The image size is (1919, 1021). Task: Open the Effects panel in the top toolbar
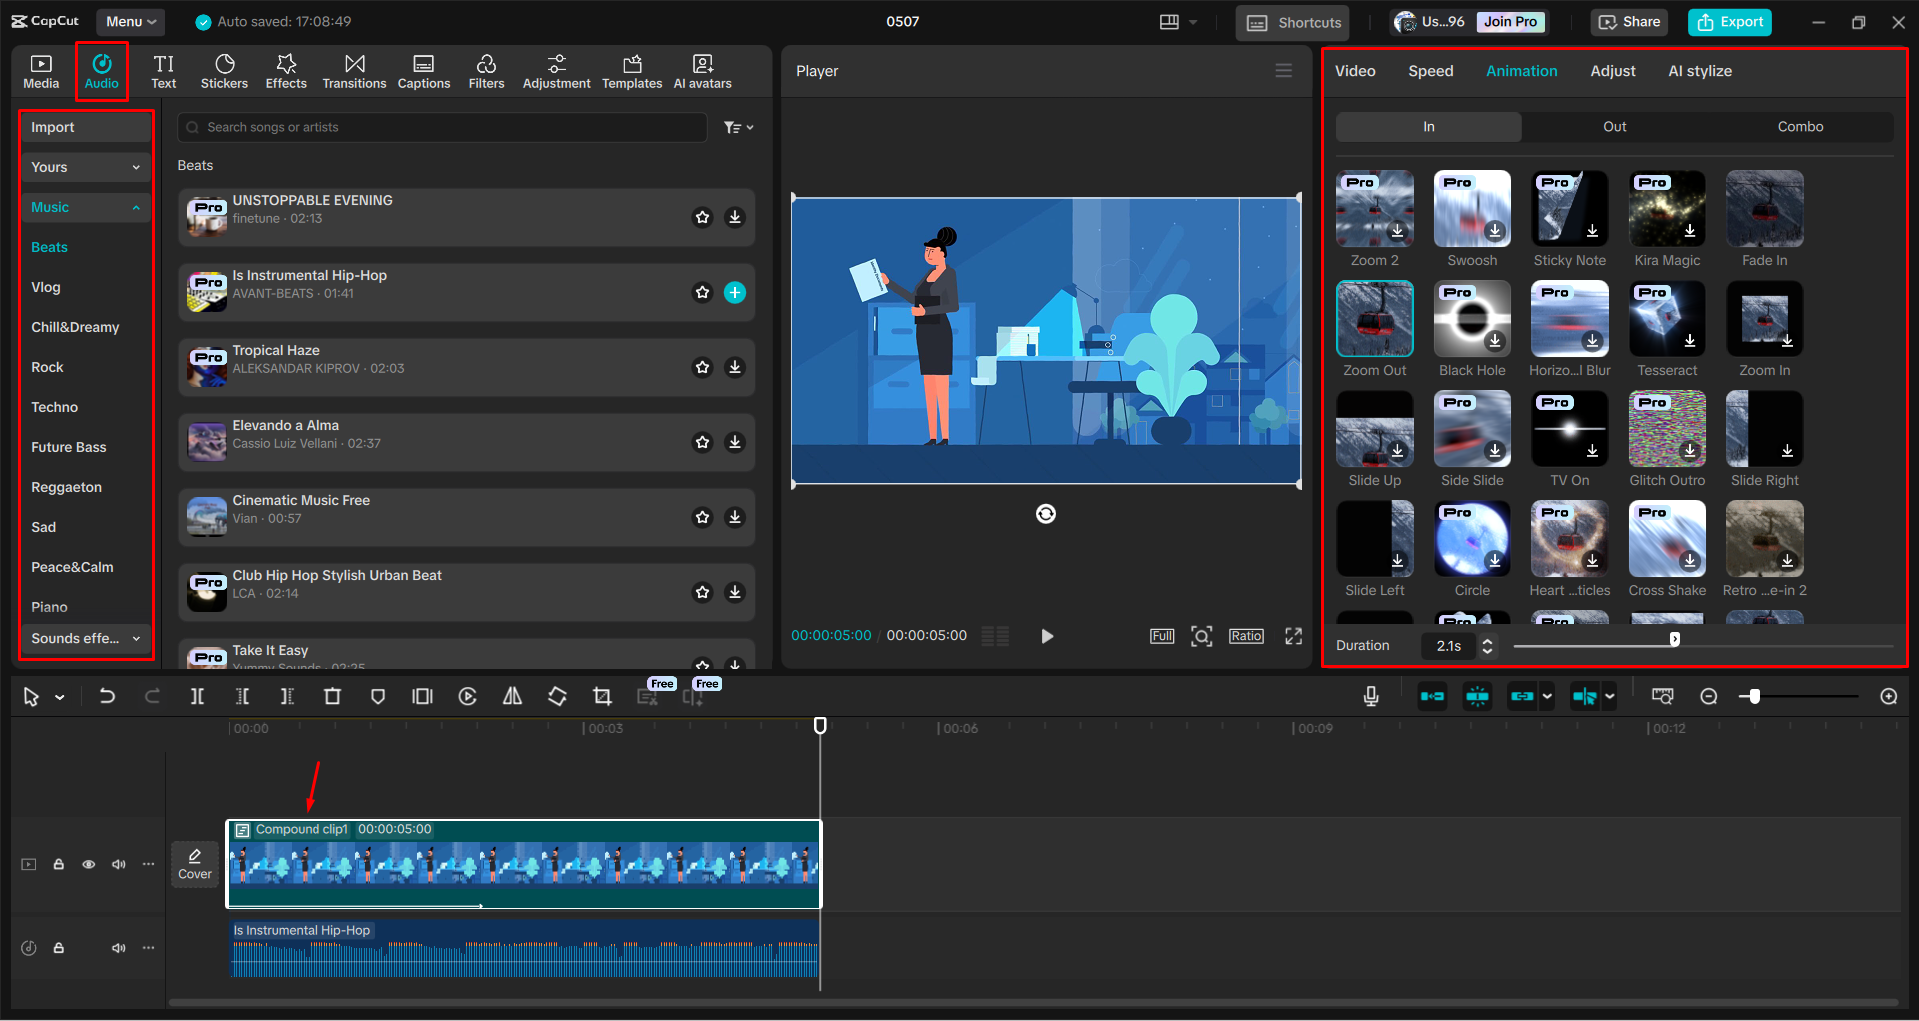(x=286, y=70)
